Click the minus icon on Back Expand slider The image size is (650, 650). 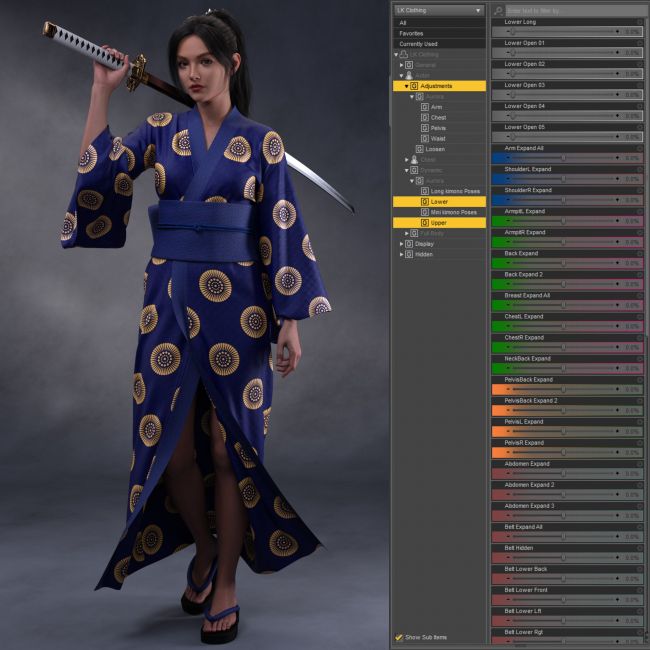(507, 263)
